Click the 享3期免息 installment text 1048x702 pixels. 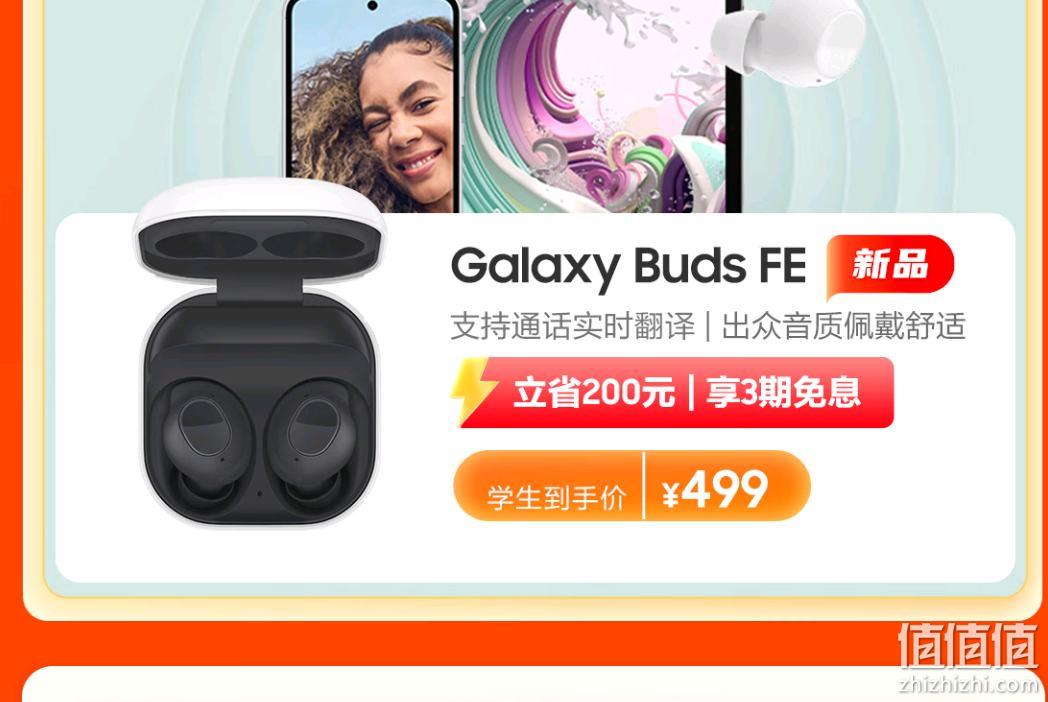coord(783,392)
